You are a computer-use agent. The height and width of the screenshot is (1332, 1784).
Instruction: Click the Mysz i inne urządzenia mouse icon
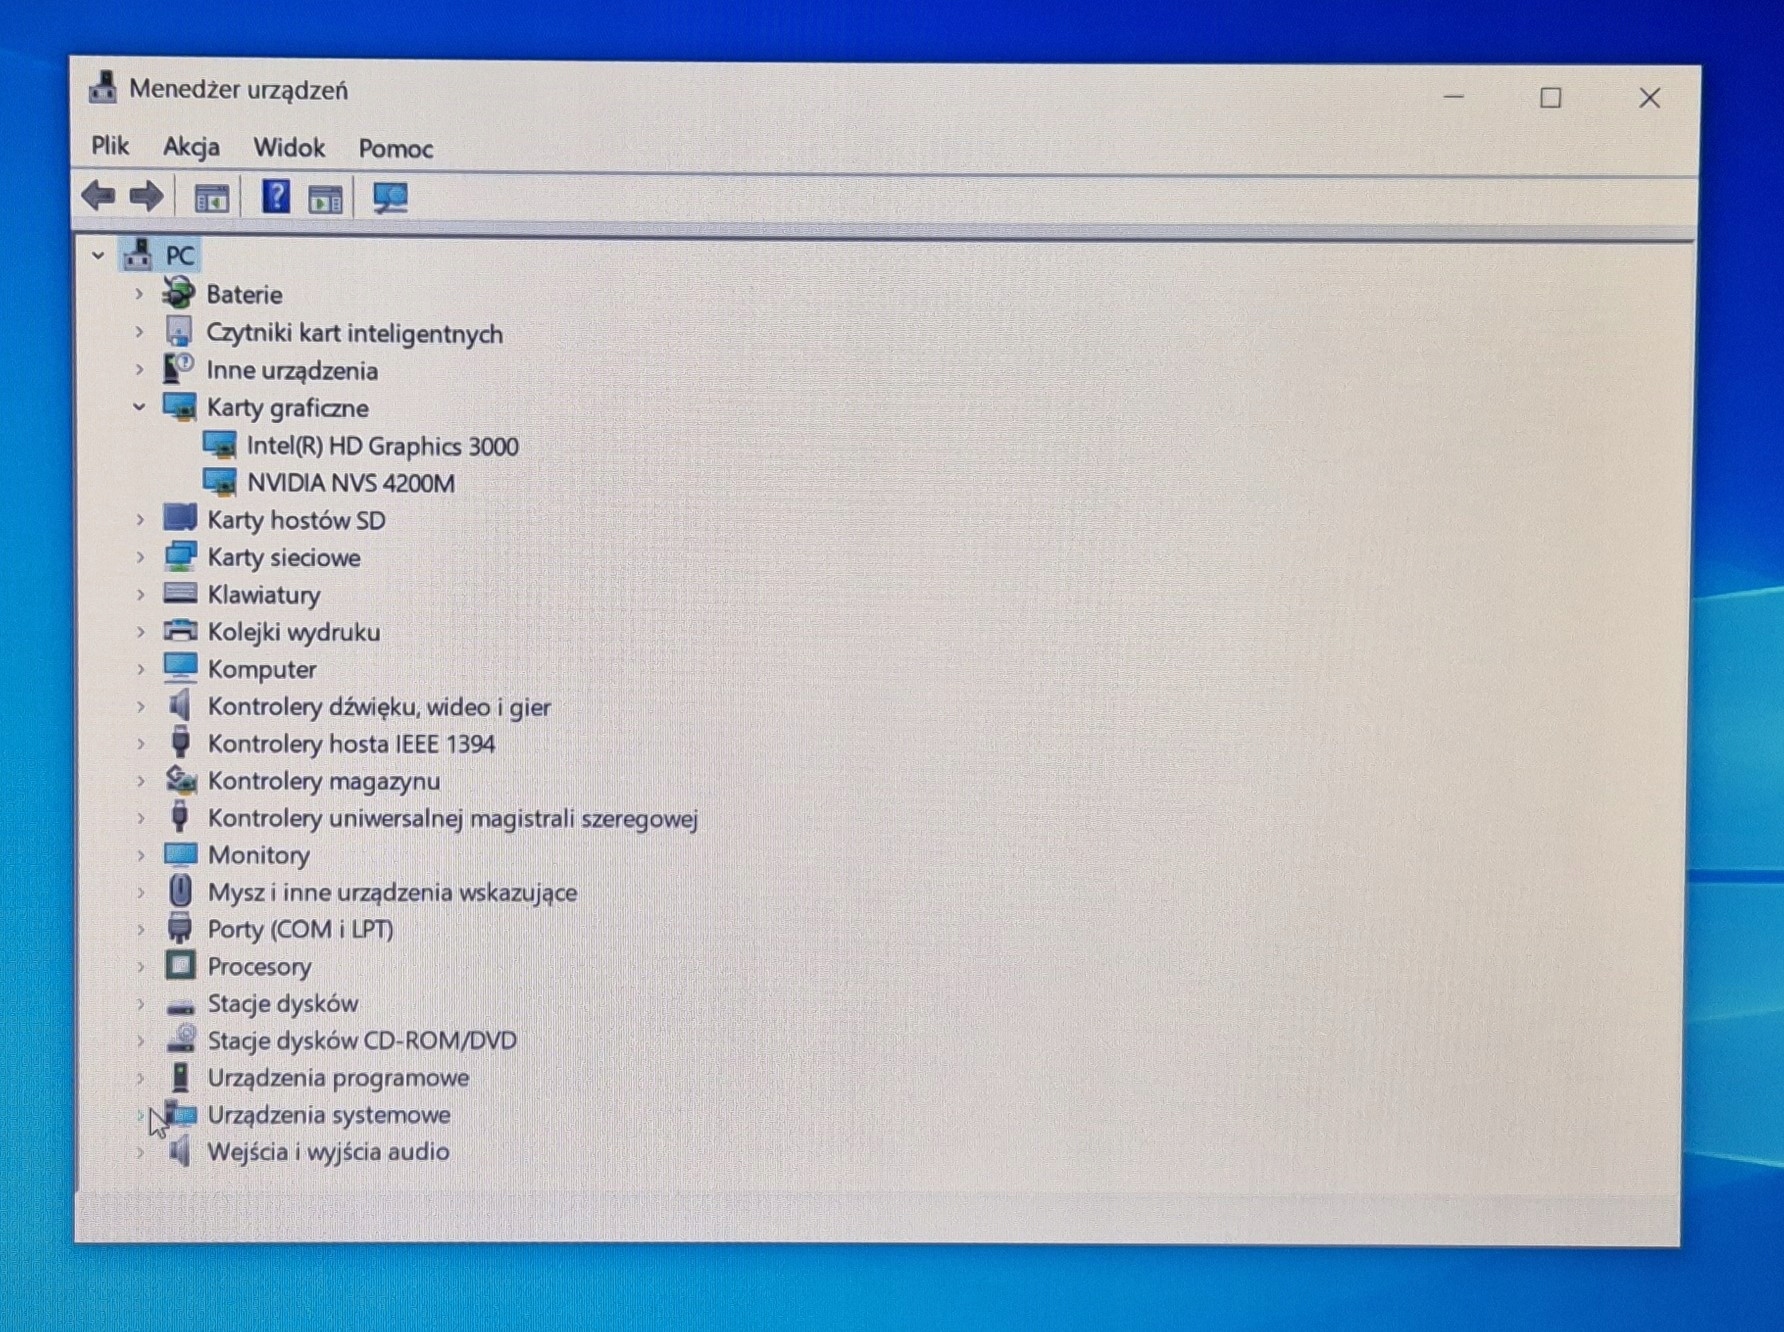[x=180, y=891]
